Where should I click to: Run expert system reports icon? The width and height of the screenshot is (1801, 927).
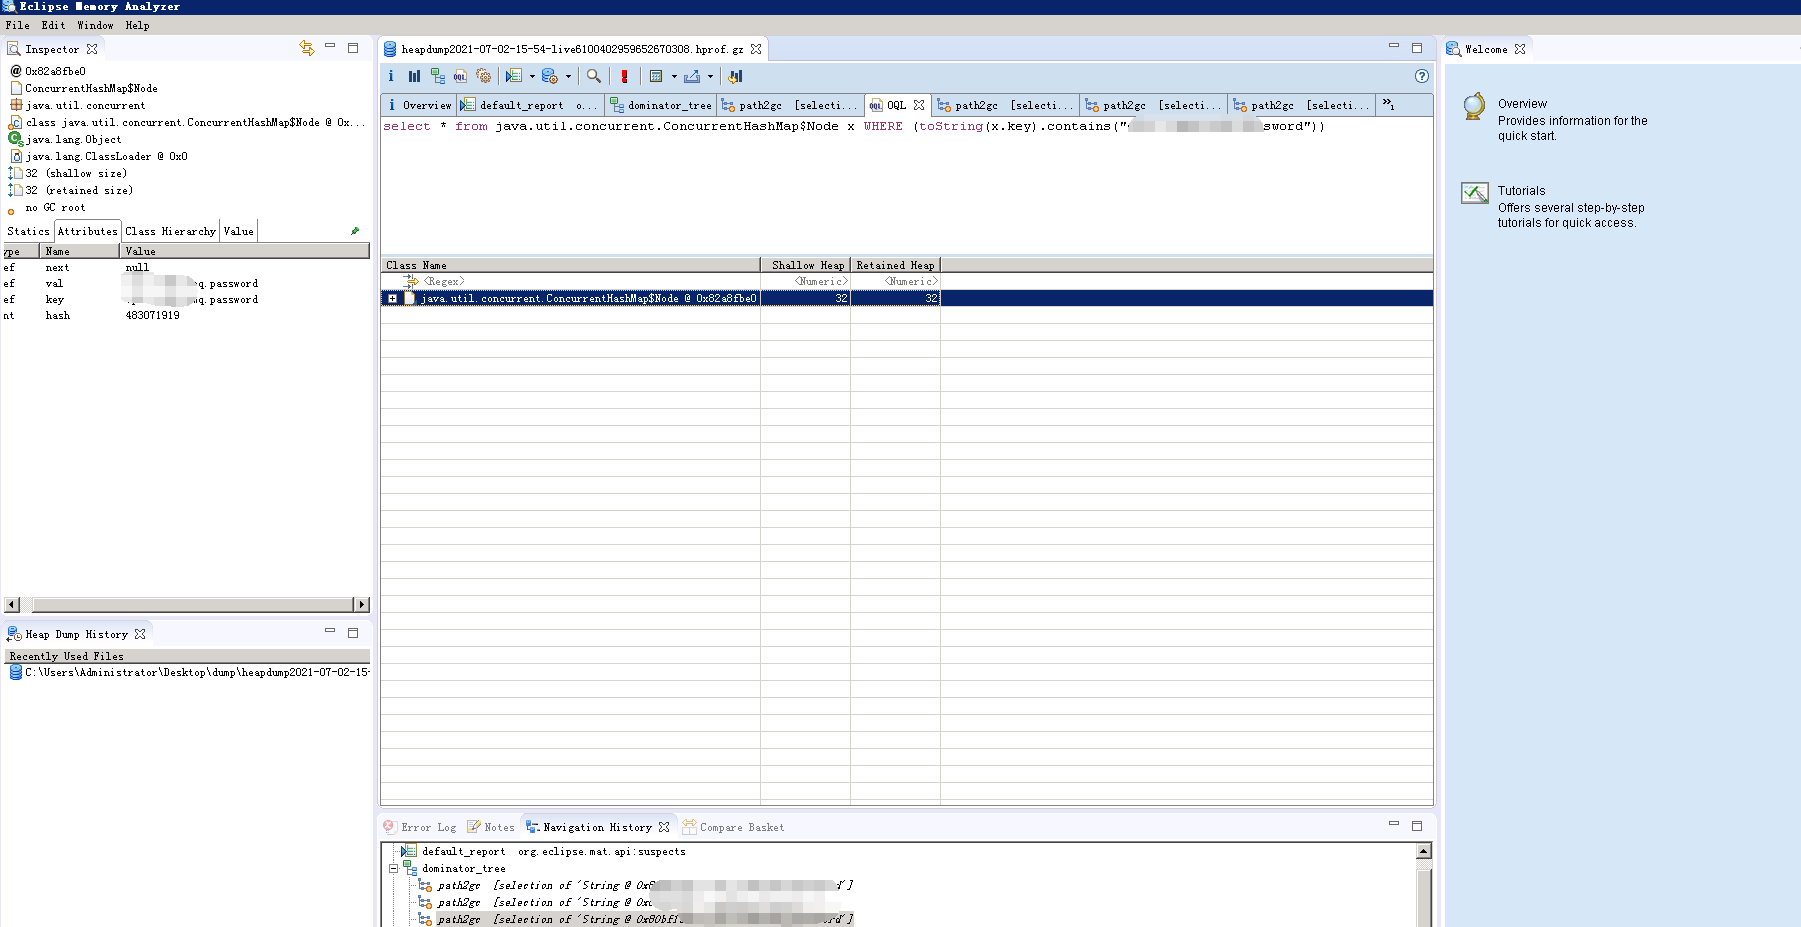[x=513, y=76]
